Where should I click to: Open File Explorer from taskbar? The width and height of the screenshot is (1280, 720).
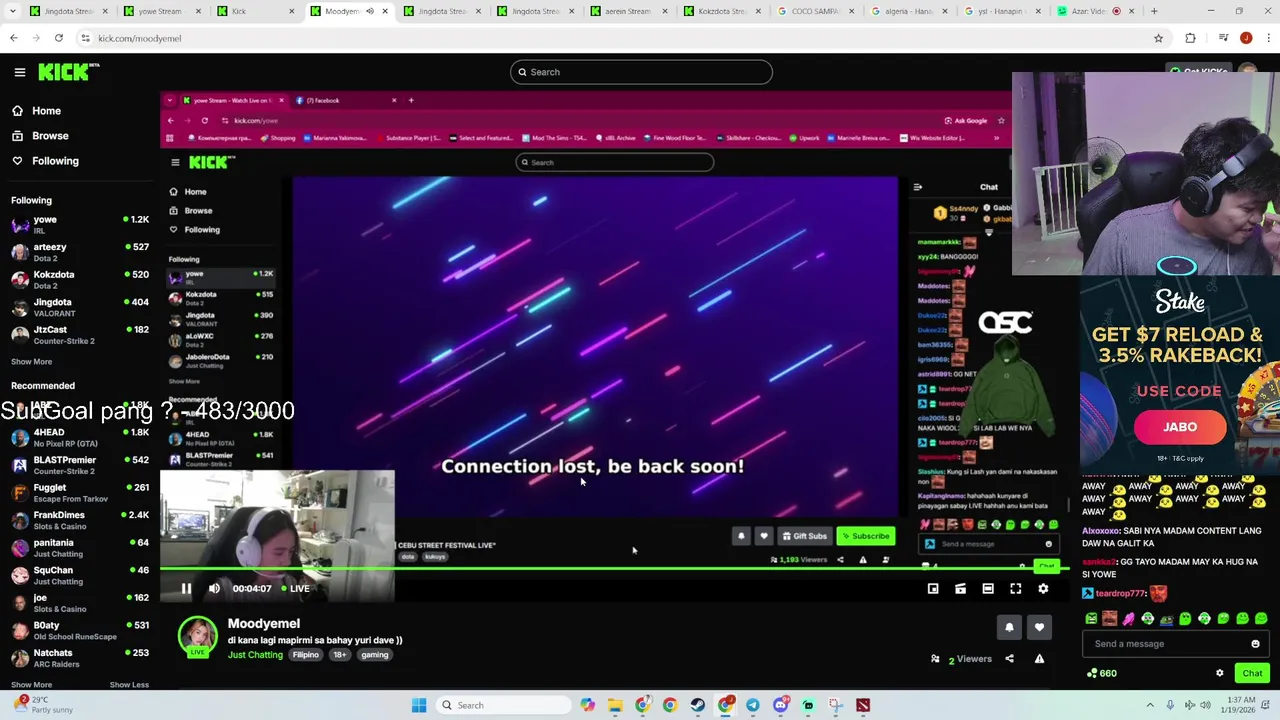click(x=615, y=705)
